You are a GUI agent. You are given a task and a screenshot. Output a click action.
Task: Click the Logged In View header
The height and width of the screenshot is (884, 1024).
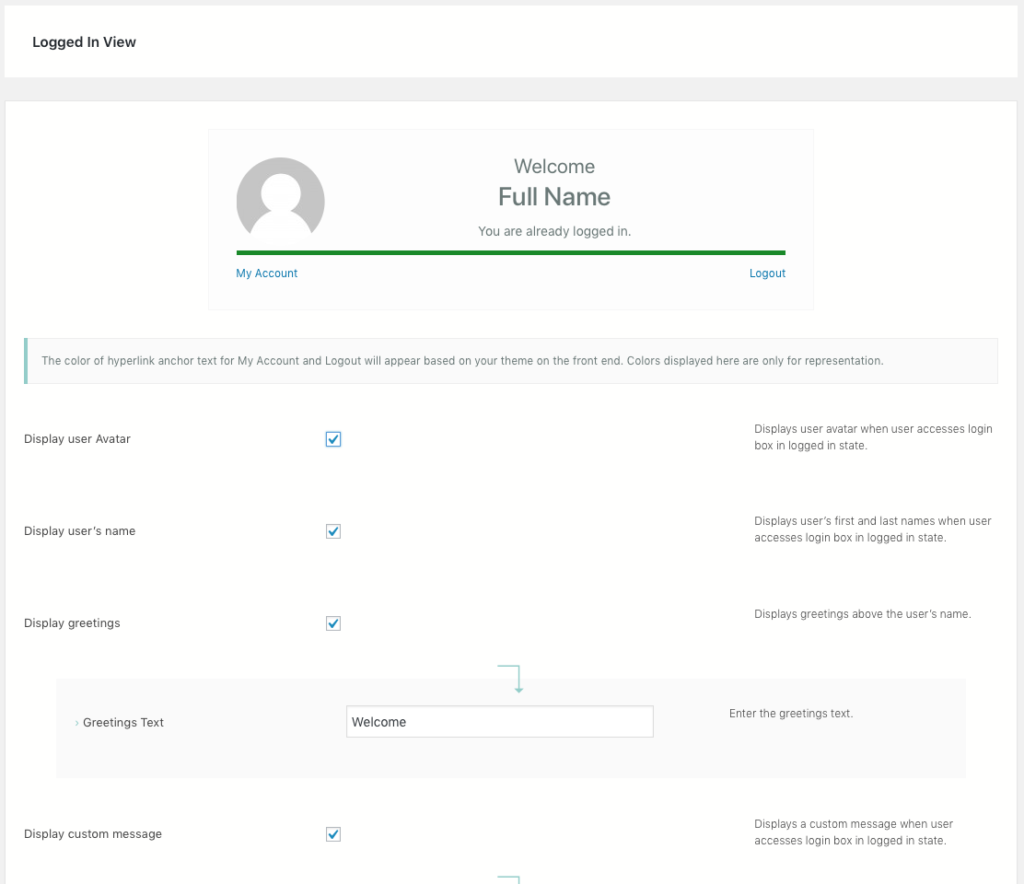click(84, 42)
